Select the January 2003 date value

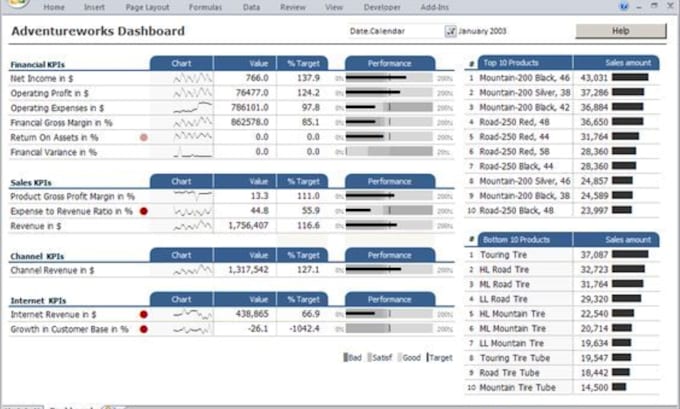tap(482, 31)
